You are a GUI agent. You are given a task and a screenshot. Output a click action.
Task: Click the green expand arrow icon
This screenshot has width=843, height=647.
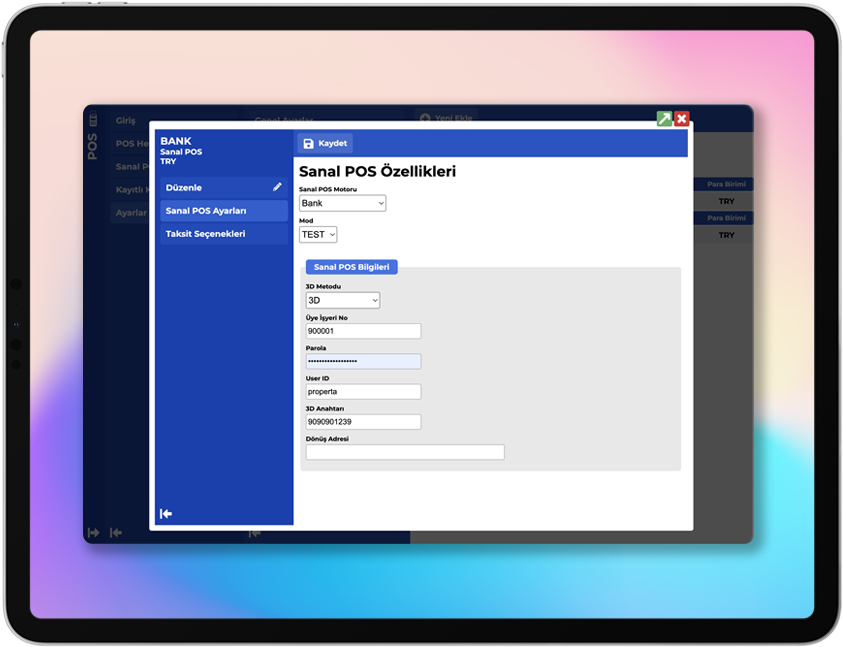pos(664,119)
